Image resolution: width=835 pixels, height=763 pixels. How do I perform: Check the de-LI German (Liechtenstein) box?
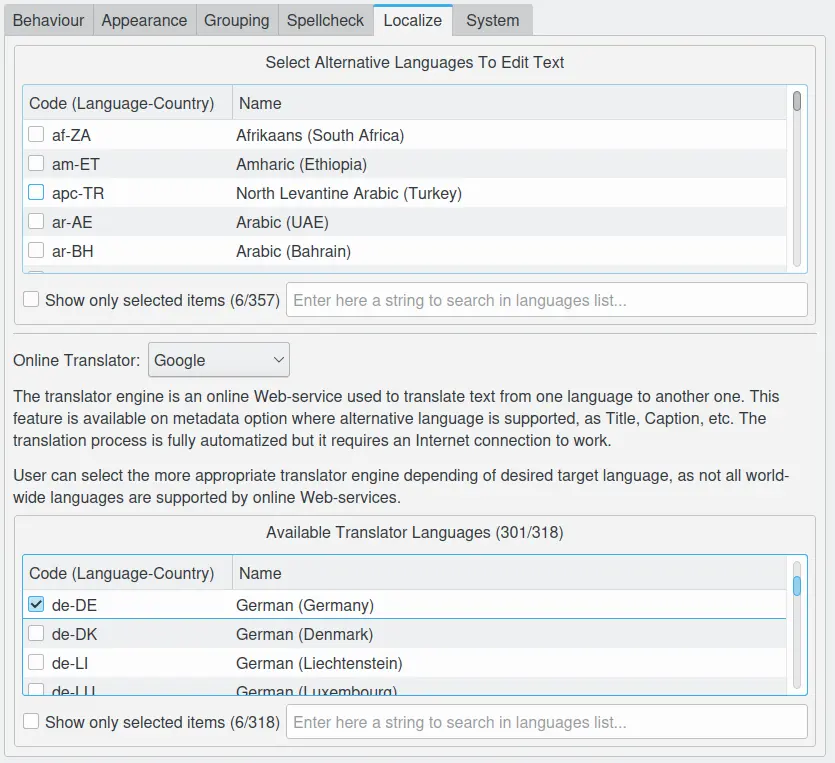36,663
